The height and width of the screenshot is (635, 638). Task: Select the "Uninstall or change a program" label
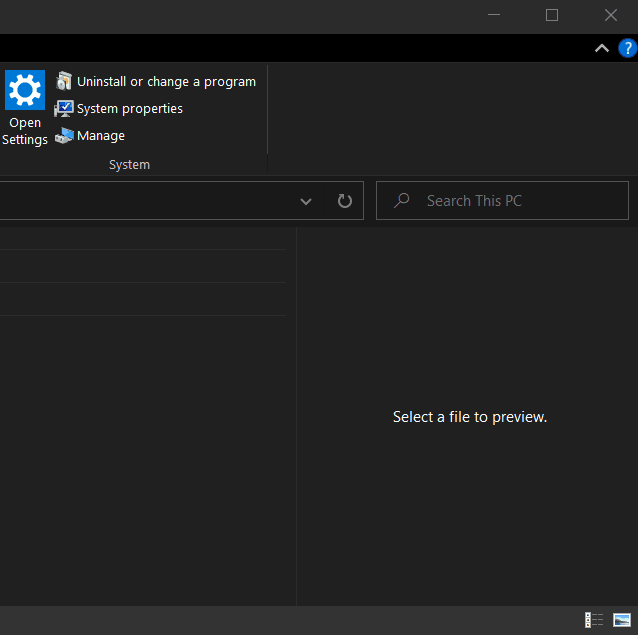tap(166, 82)
